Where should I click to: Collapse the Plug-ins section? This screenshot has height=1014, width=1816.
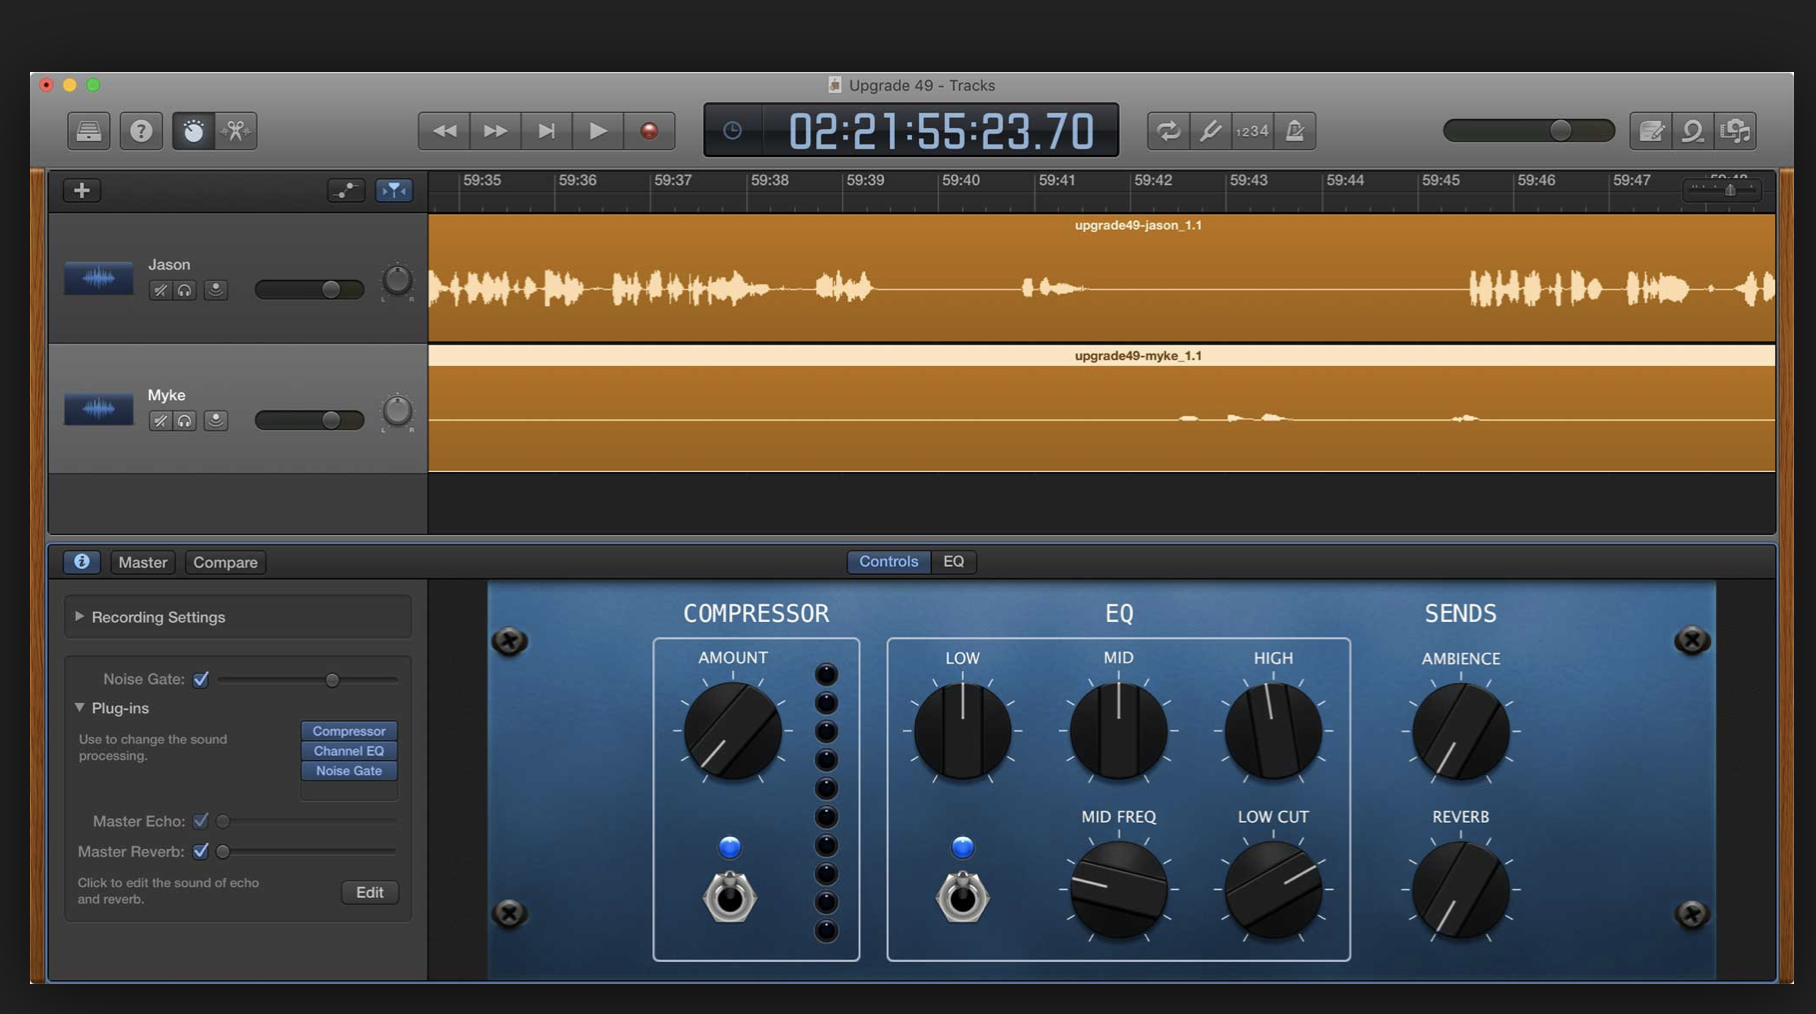click(x=80, y=708)
